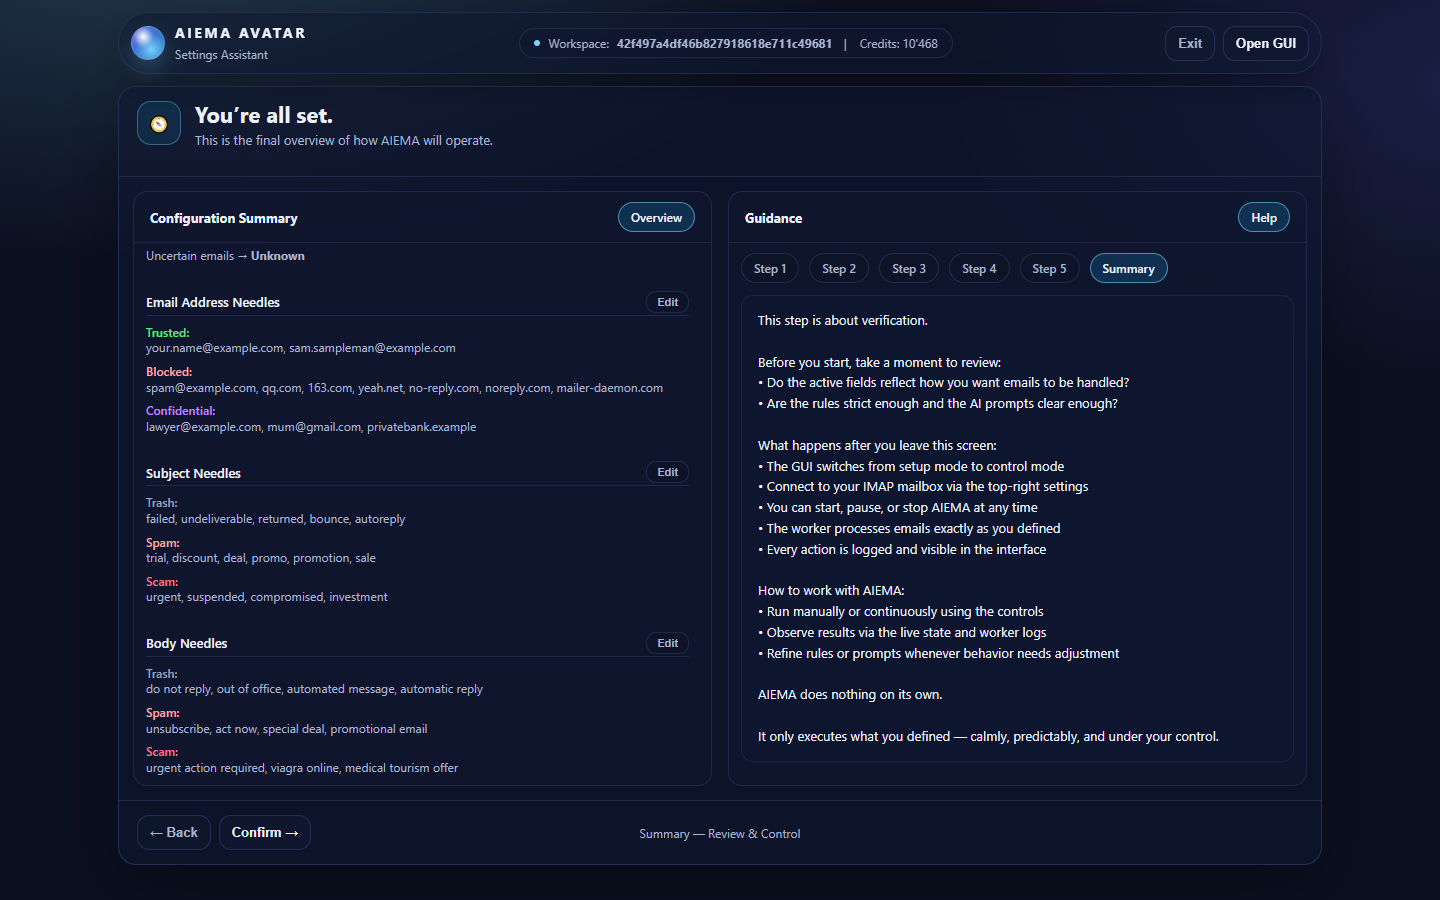Open the Step 4 guidance tab
The width and height of the screenshot is (1440, 900).
tap(979, 269)
